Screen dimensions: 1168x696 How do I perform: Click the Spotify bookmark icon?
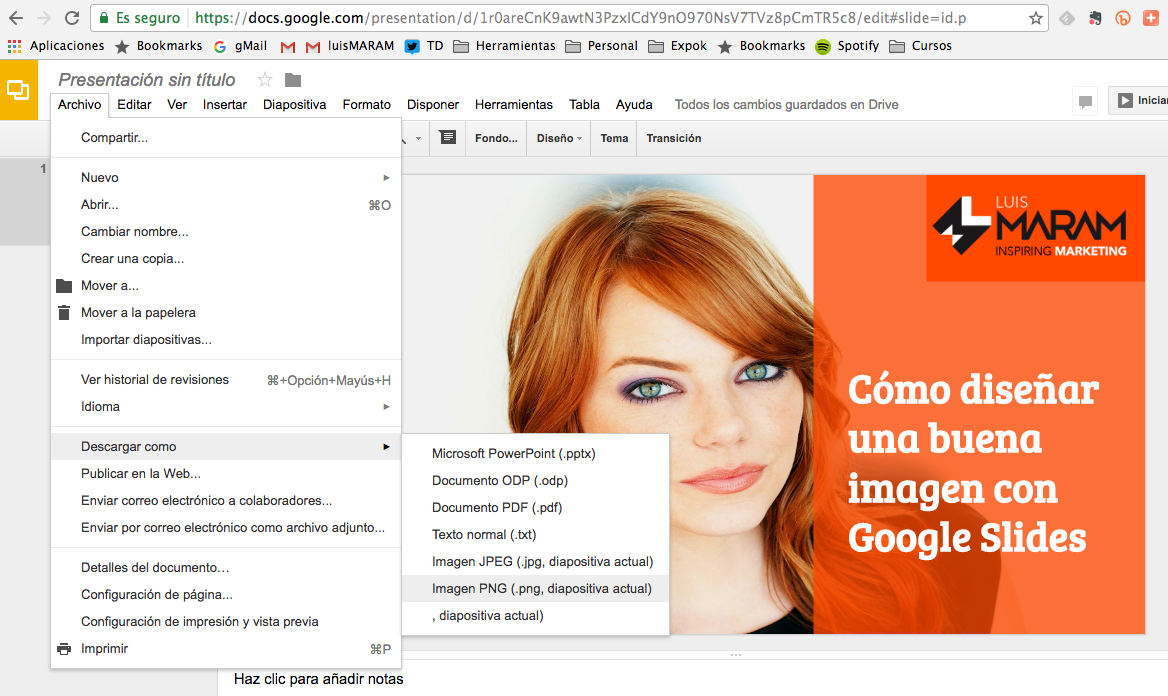pyautogui.click(x=822, y=45)
